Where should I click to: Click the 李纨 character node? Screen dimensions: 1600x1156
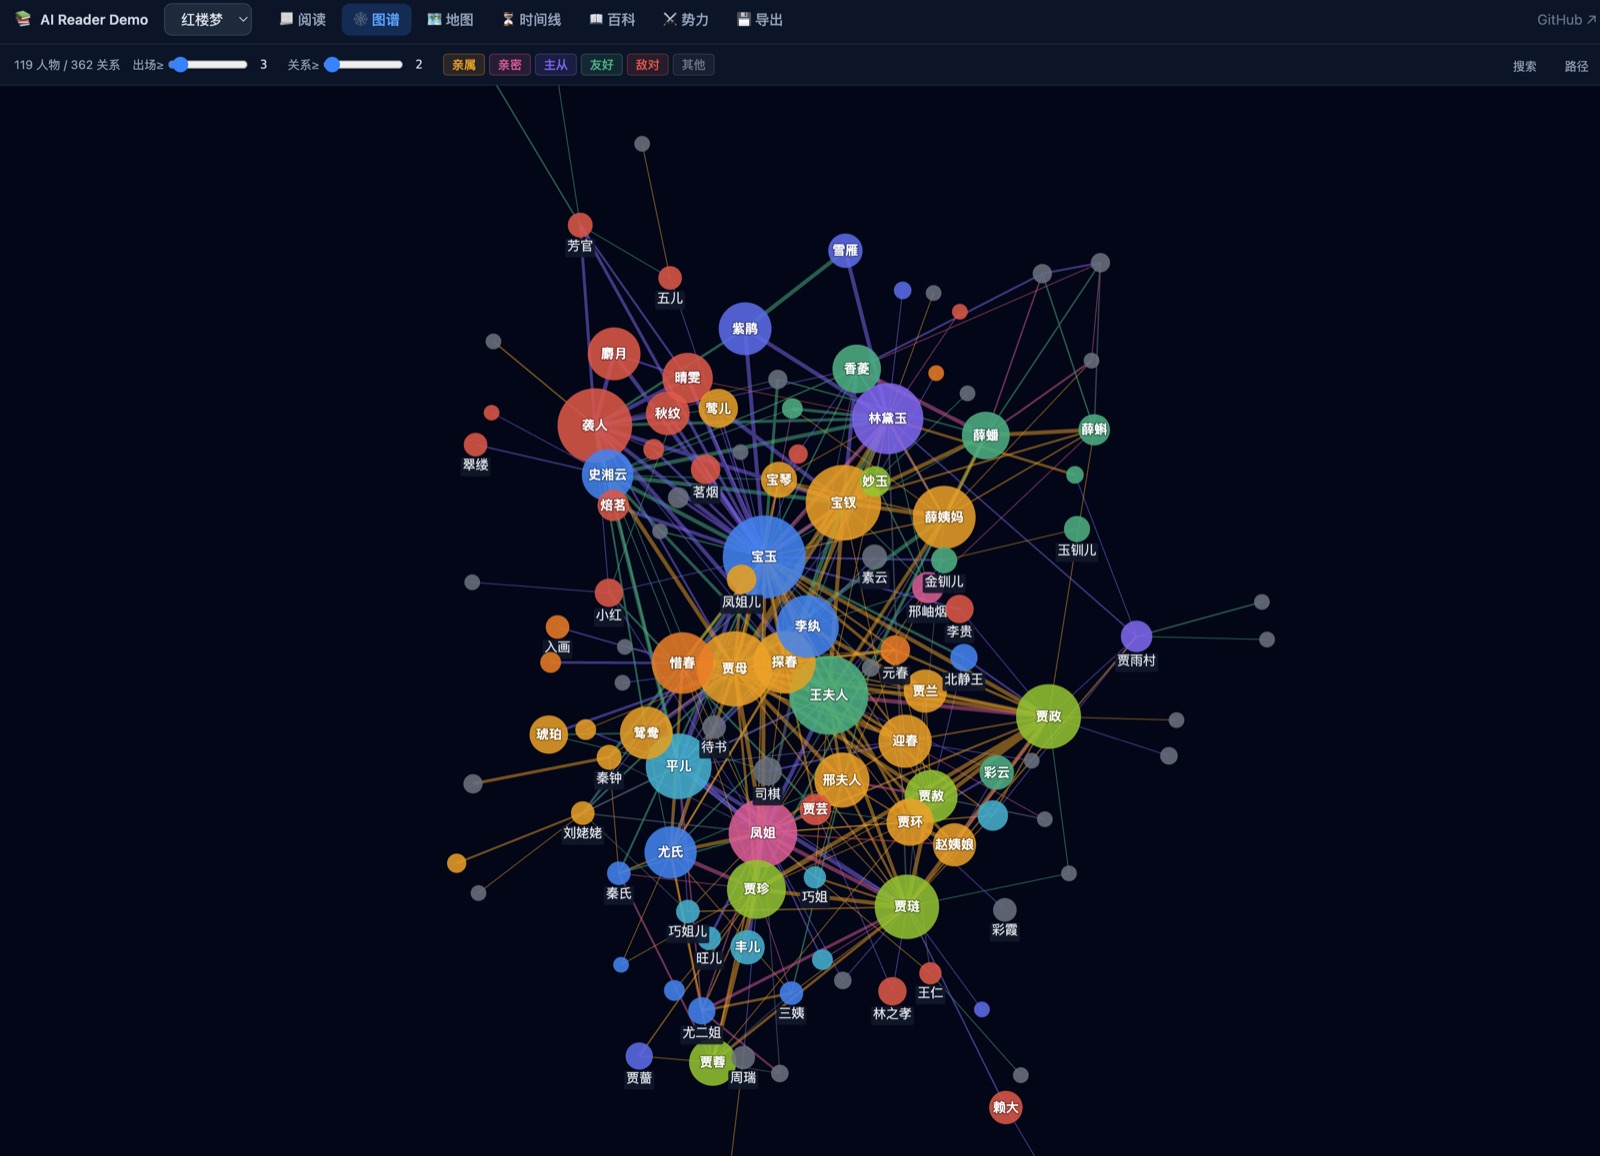(x=807, y=626)
